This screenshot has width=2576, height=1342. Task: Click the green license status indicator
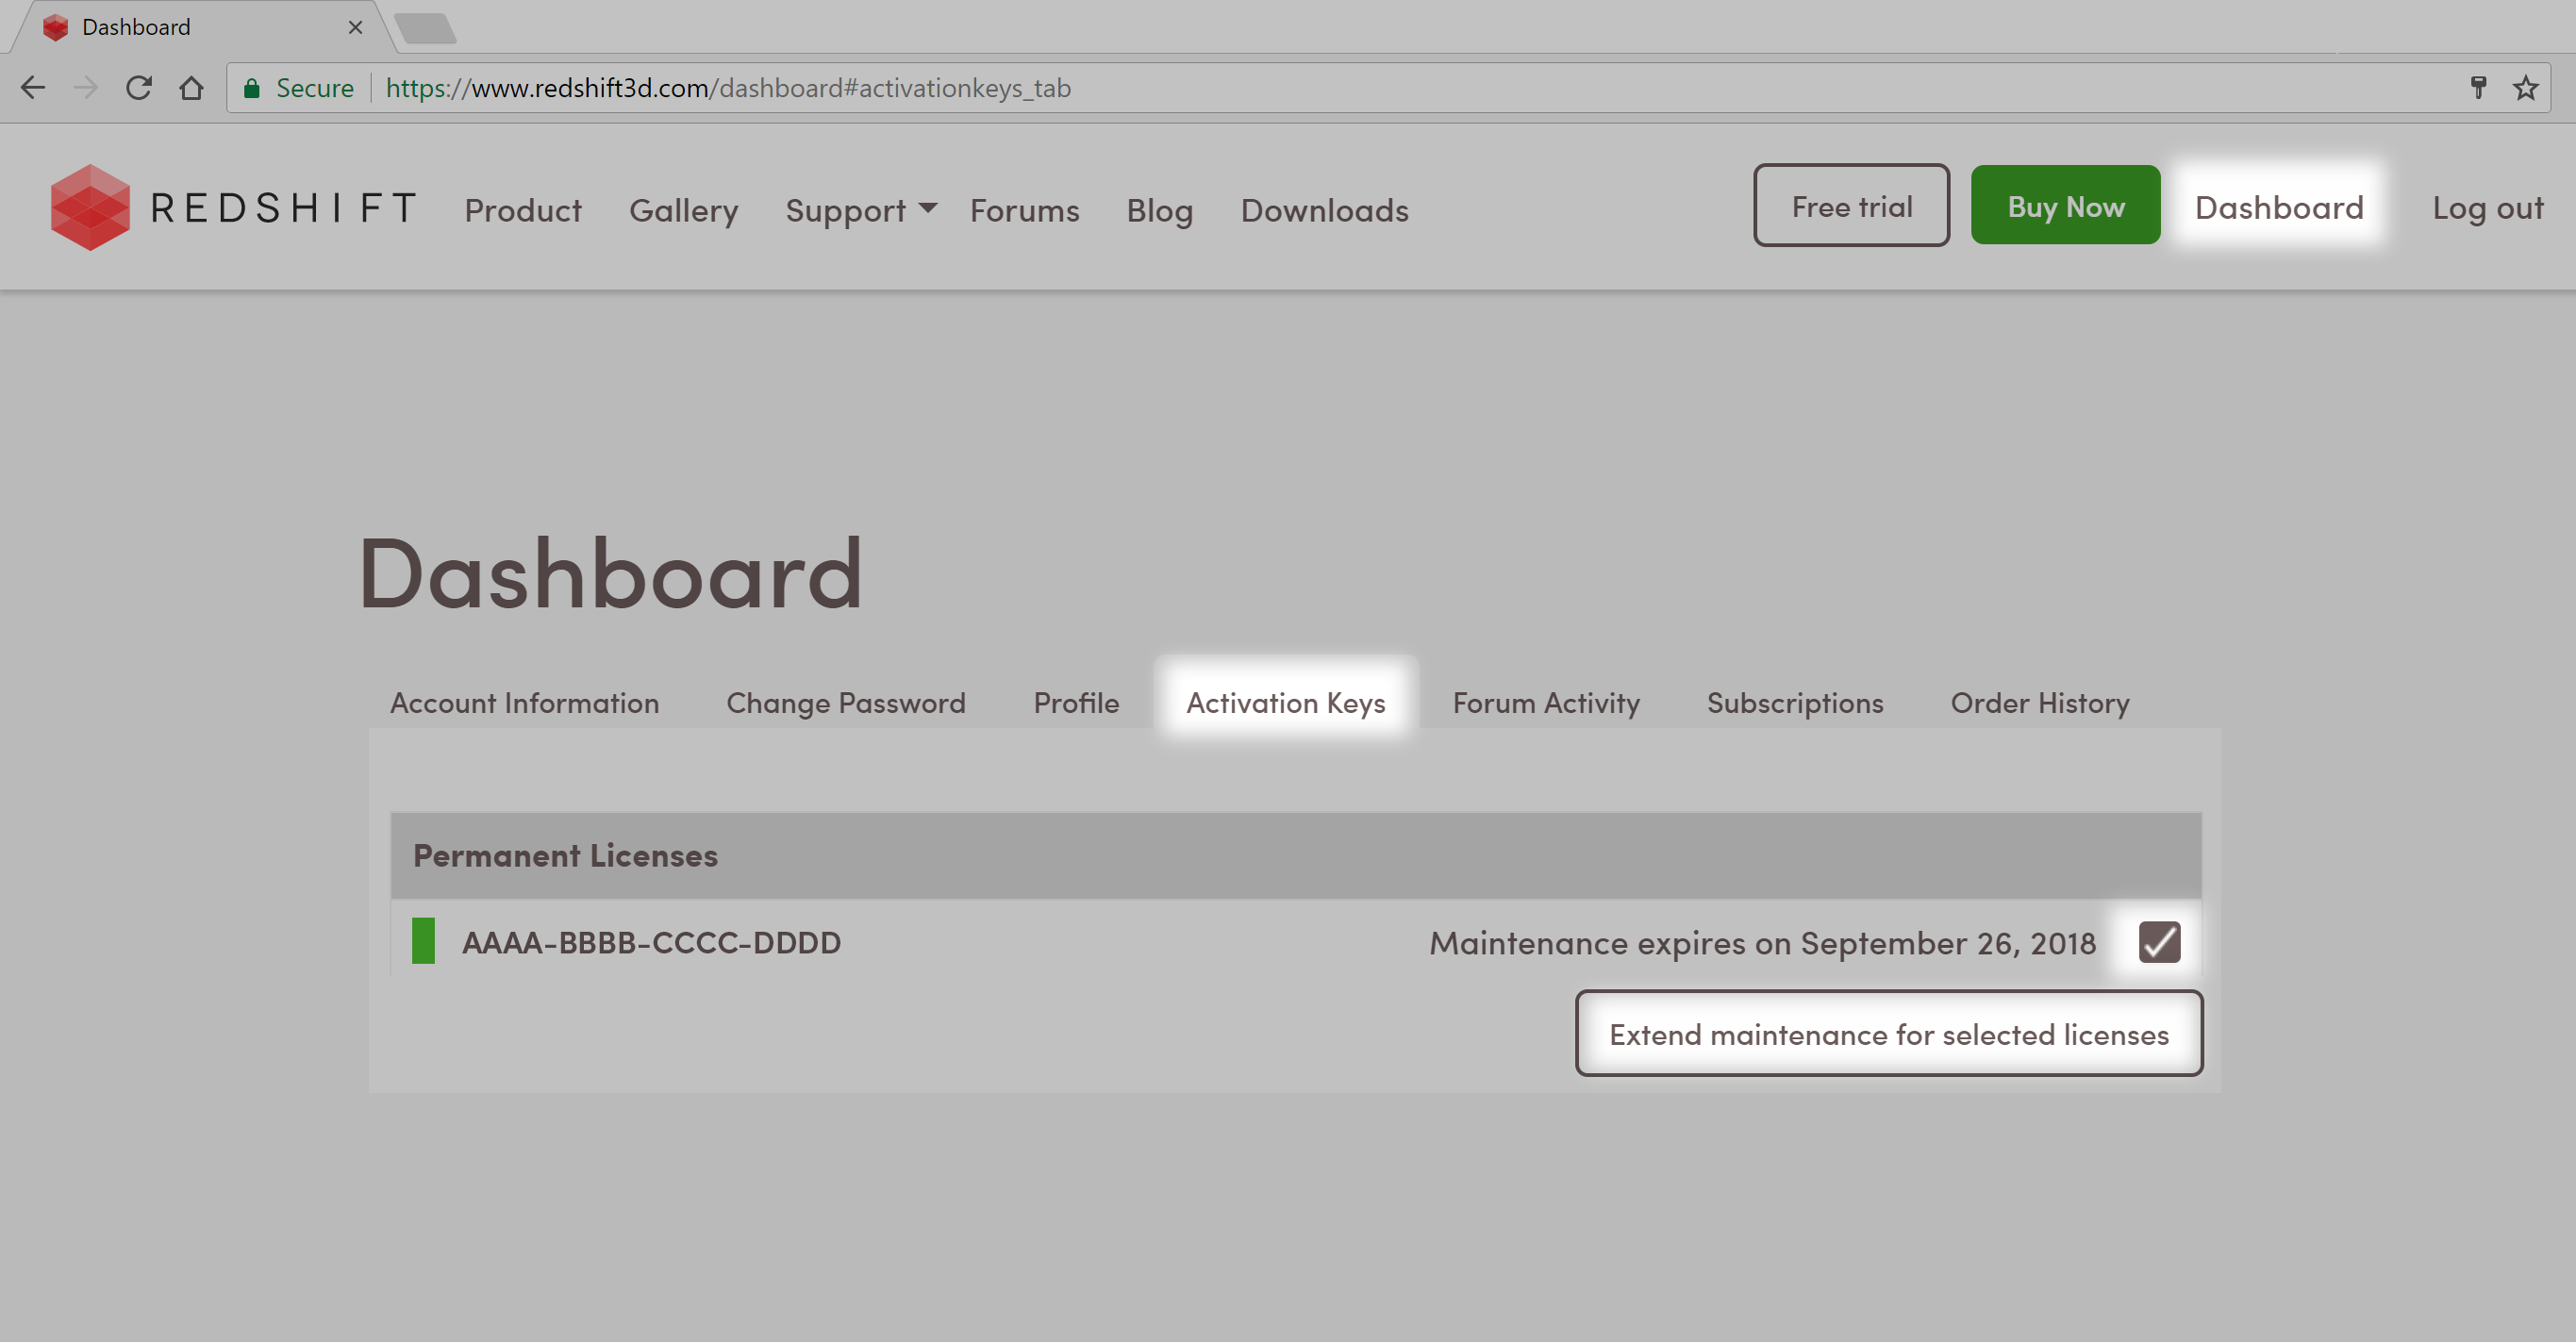pyautogui.click(x=423, y=941)
